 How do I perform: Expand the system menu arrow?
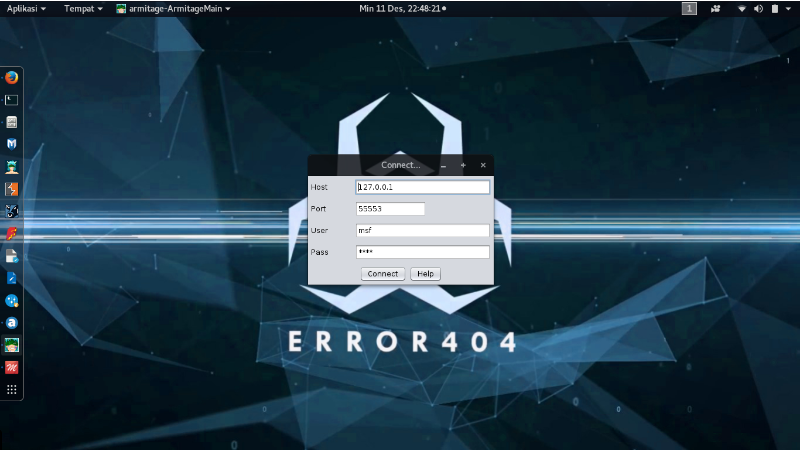point(788,9)
